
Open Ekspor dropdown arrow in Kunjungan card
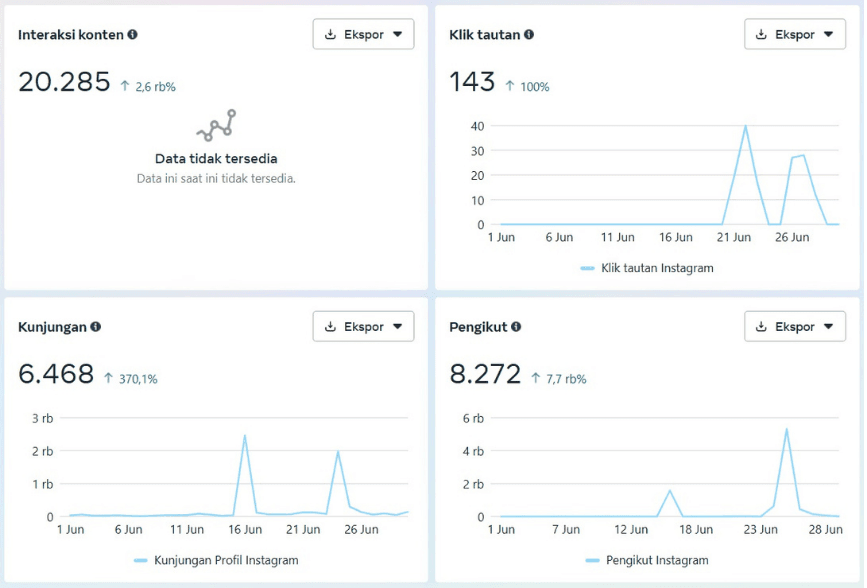click(398, 326)
